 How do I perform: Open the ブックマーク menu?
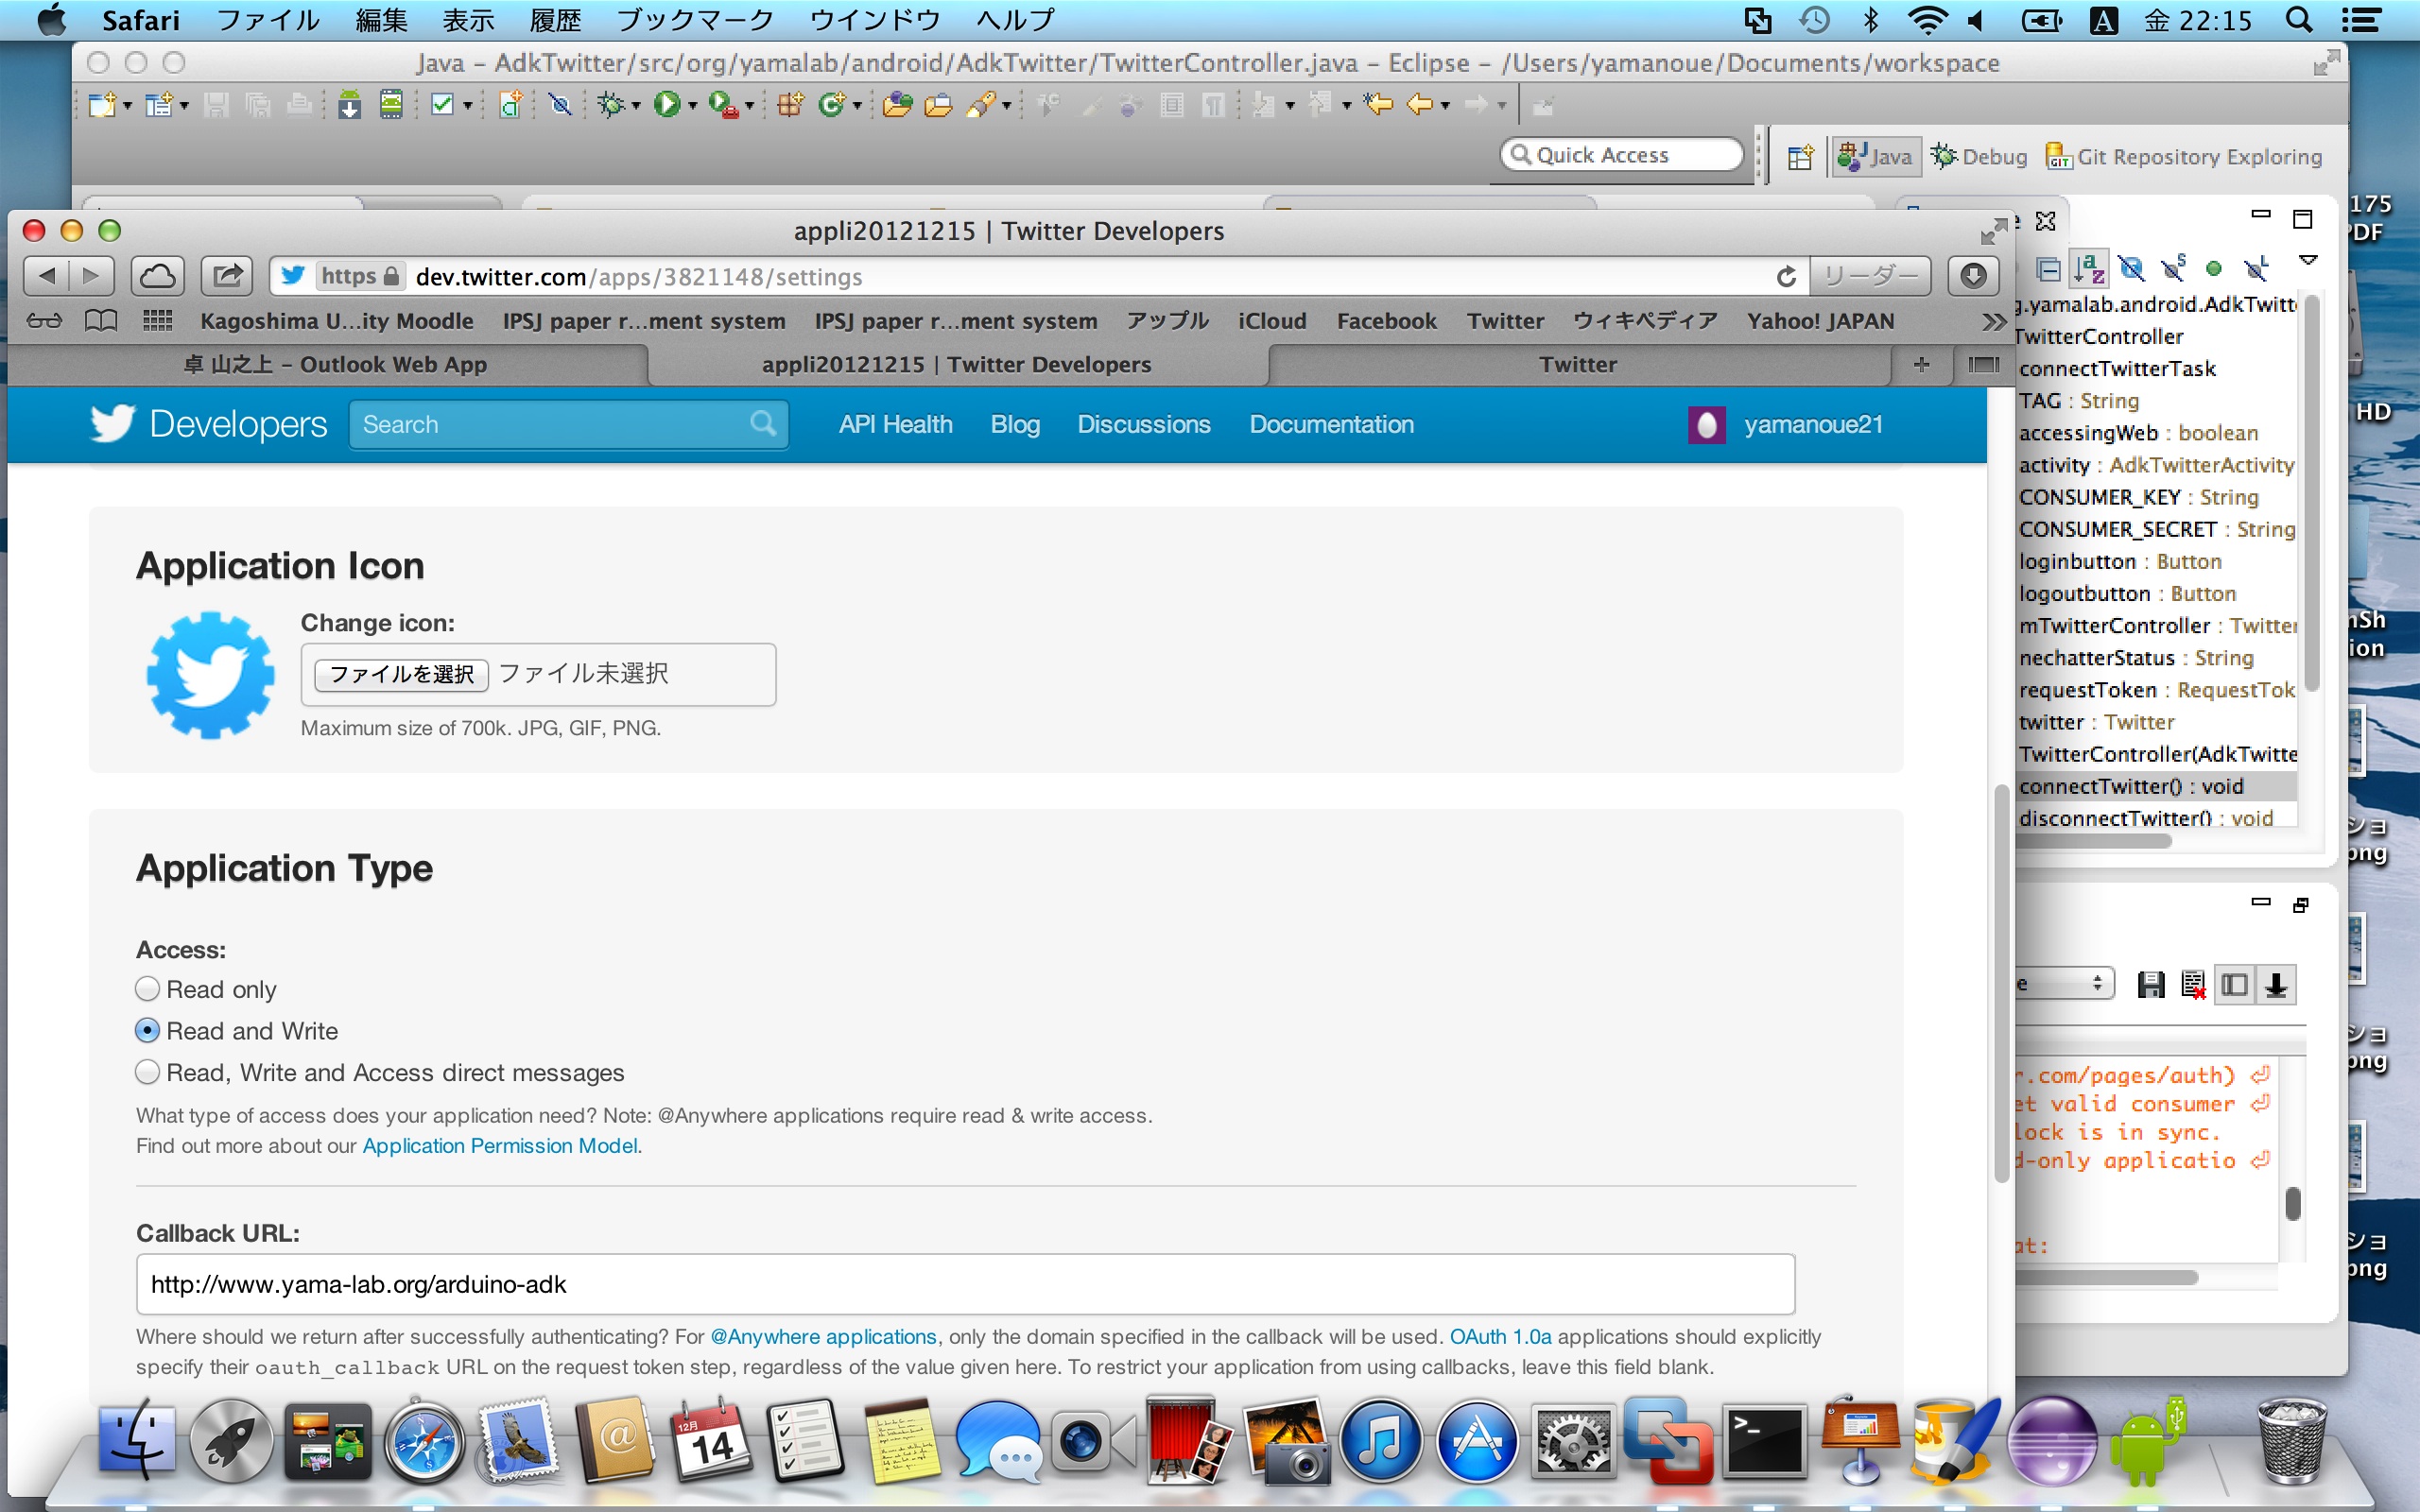[695, 20]
